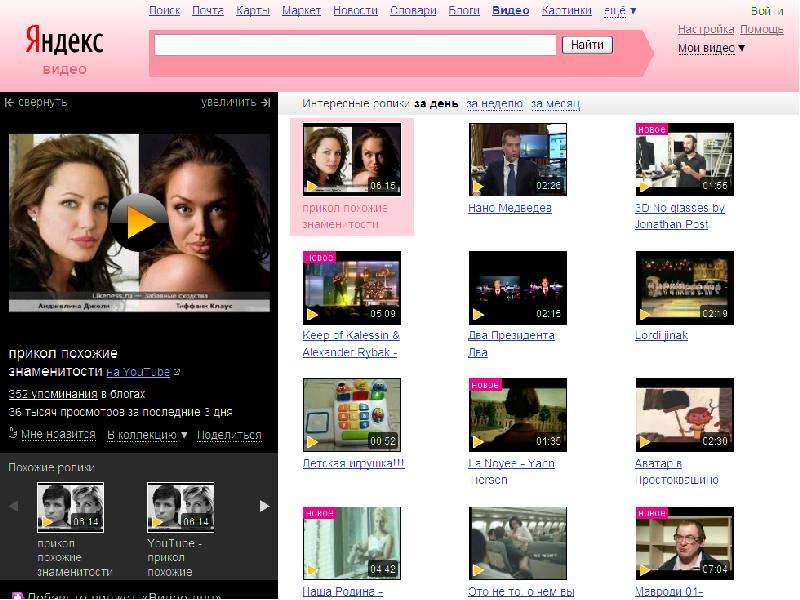Click the thumbs-up «Мне нравится» icon
This screenshot has height=600, width=800.
[13, 434]
